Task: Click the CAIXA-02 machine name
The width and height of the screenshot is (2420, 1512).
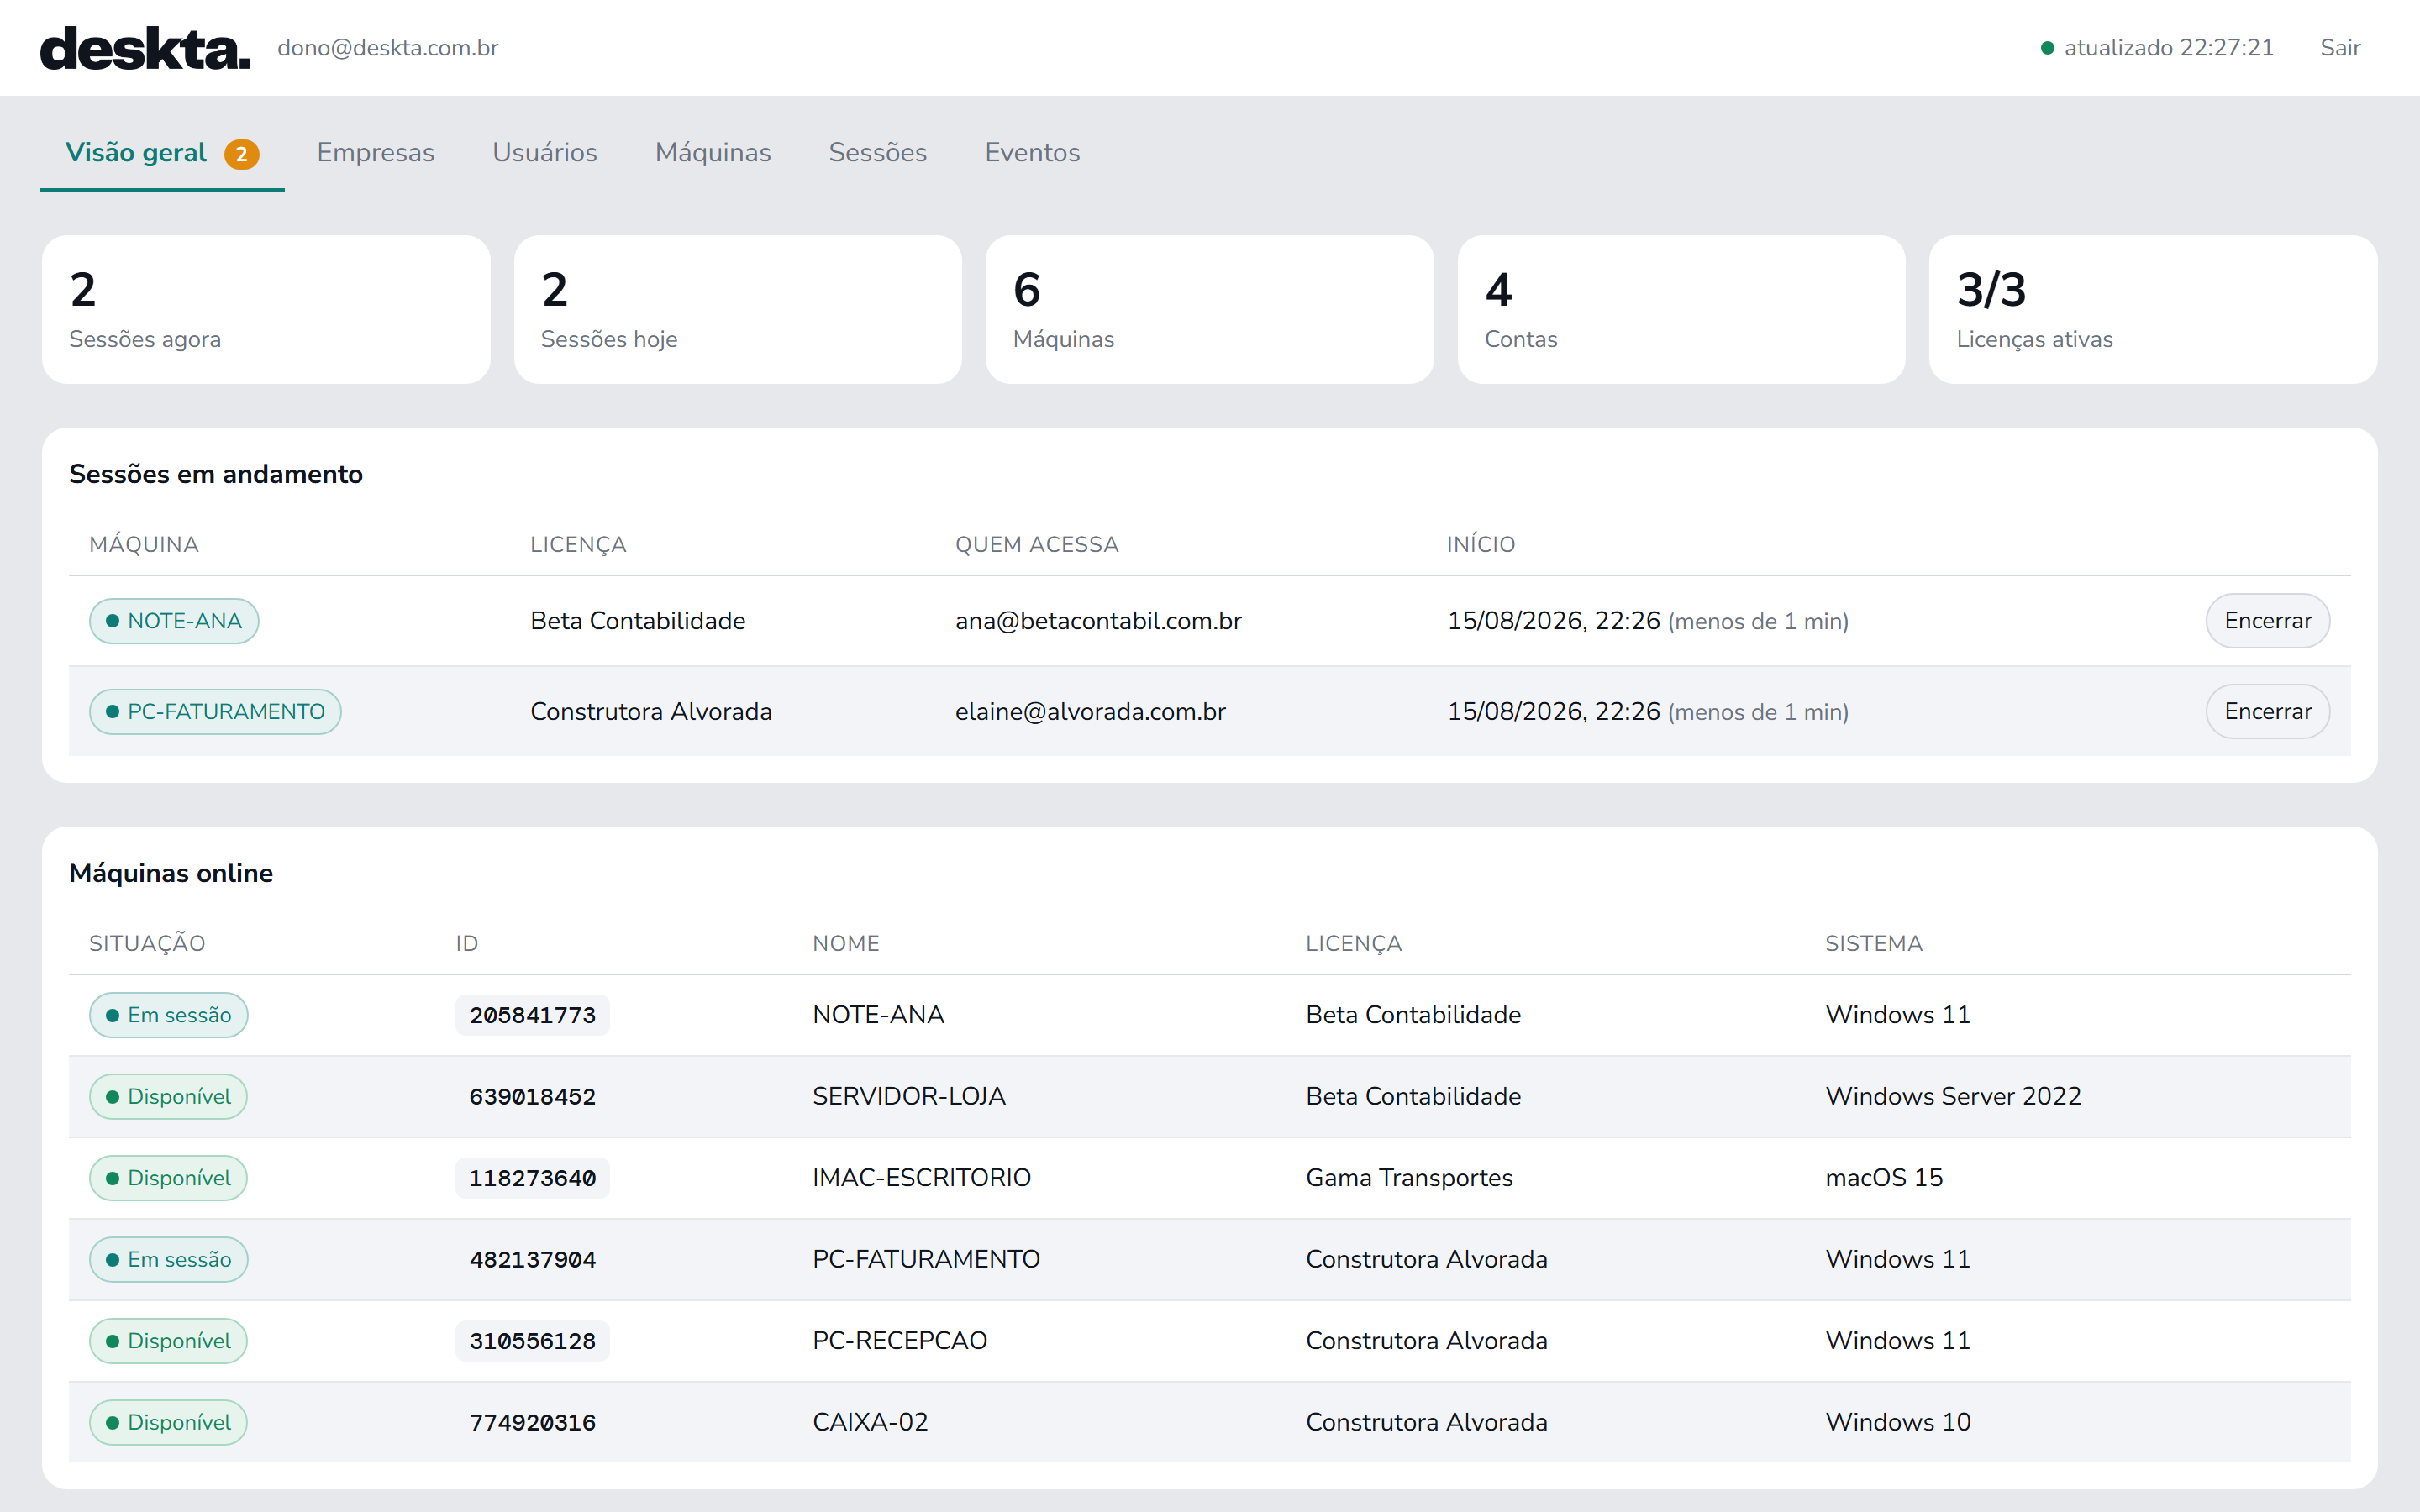Action: coord(870,1422)
